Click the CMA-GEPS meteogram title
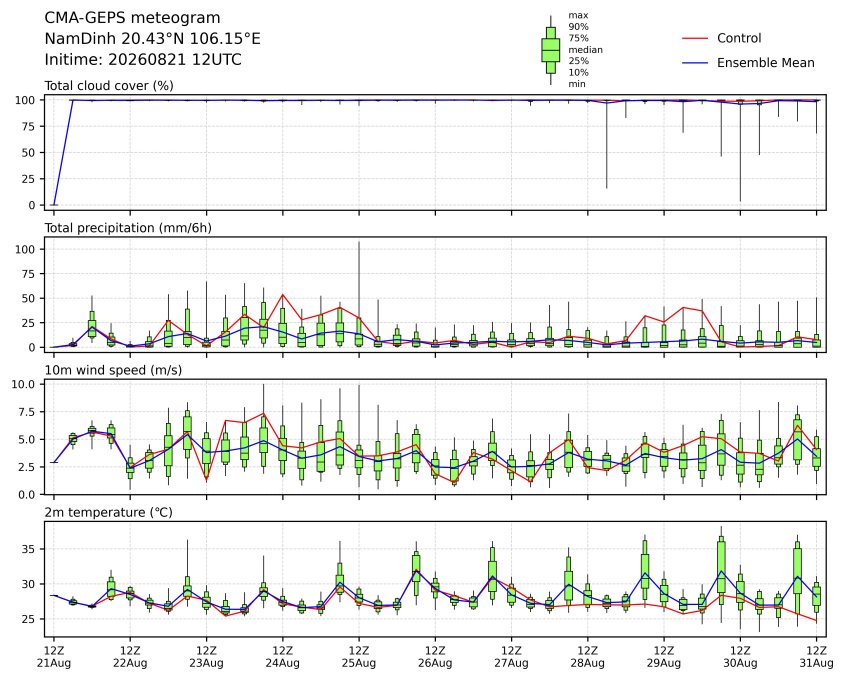Viewport: 845px width, 680px height. [x=132, y=18]
